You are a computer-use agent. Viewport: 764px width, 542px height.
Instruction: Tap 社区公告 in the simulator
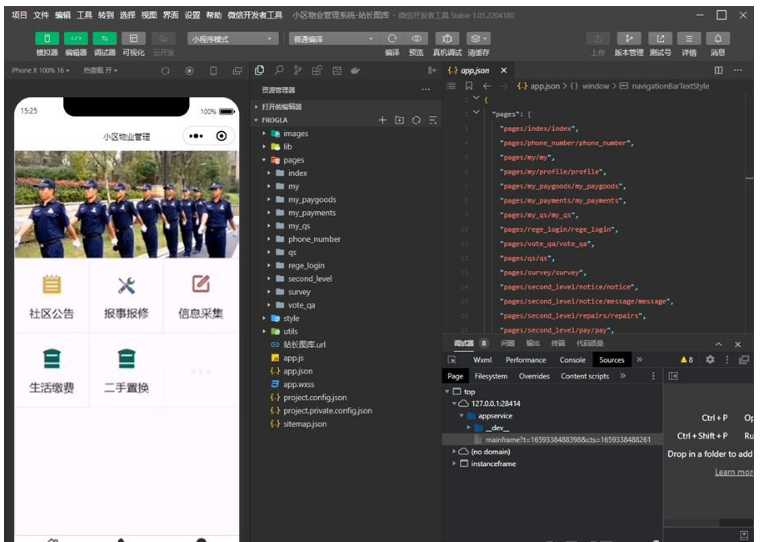(52, 296)
